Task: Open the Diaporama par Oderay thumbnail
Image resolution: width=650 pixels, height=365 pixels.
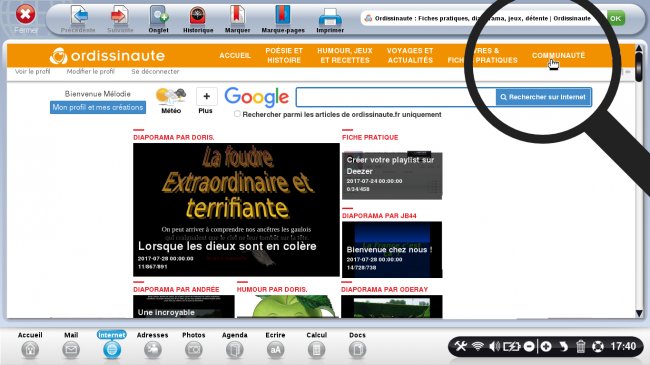Action: click(x=392, y=307)
